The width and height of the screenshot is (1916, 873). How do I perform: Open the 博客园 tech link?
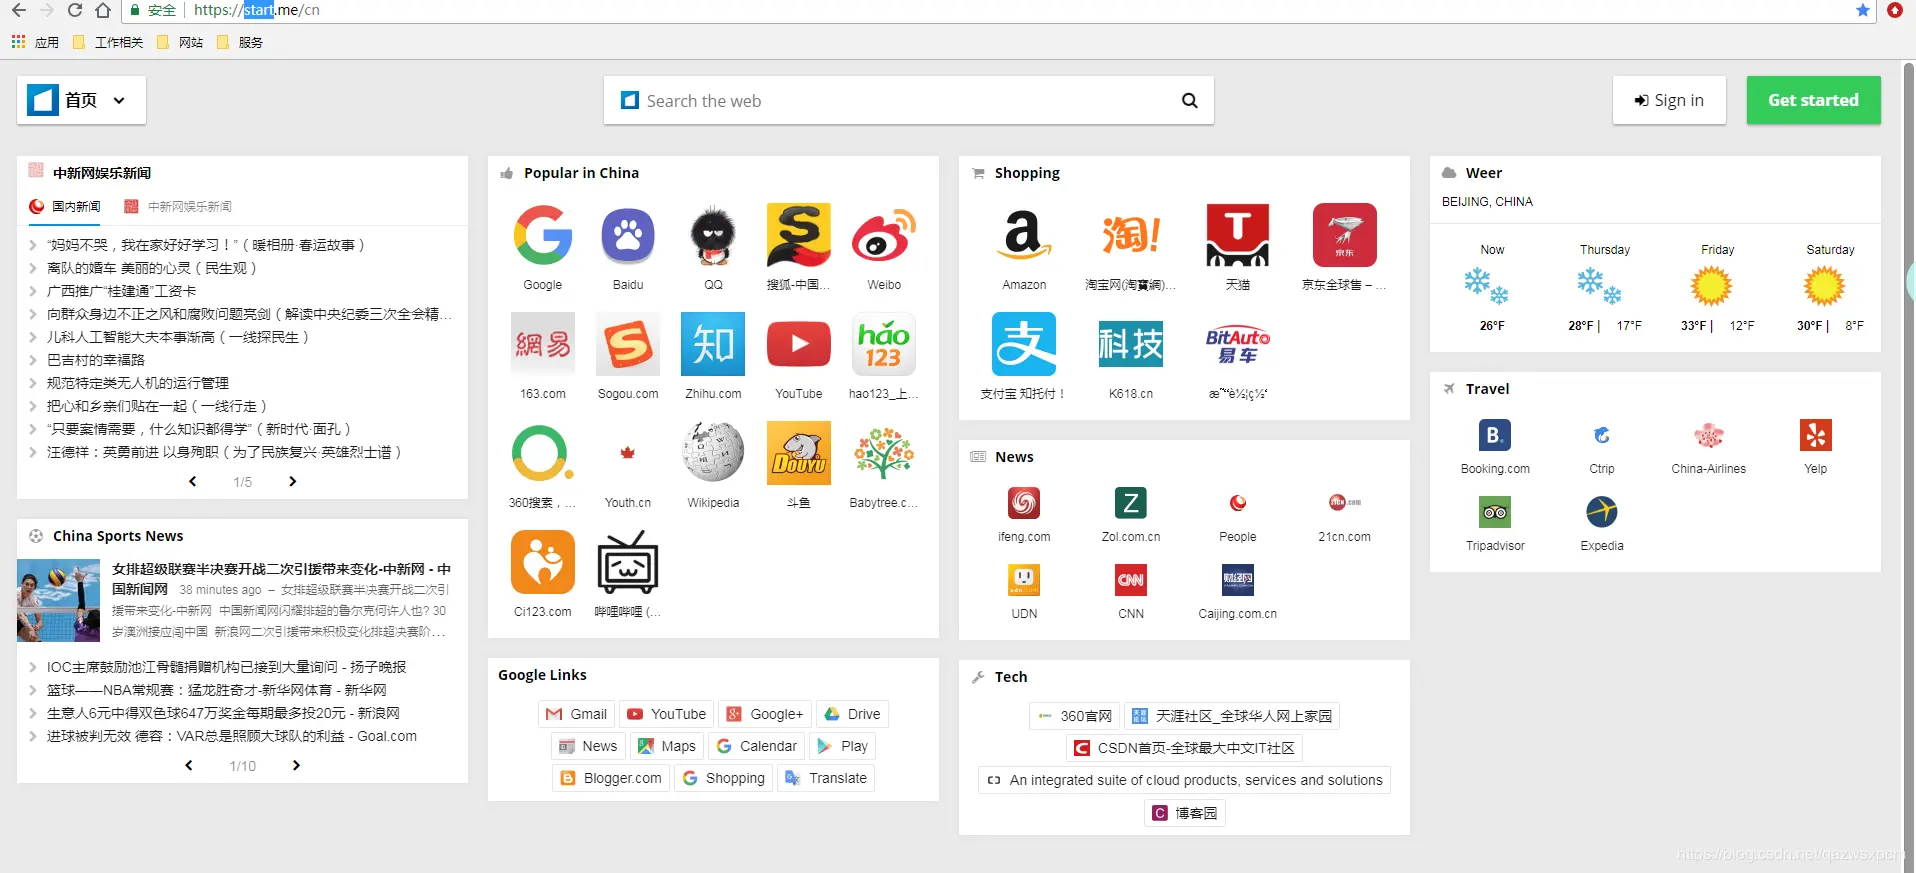[1185, 813]
